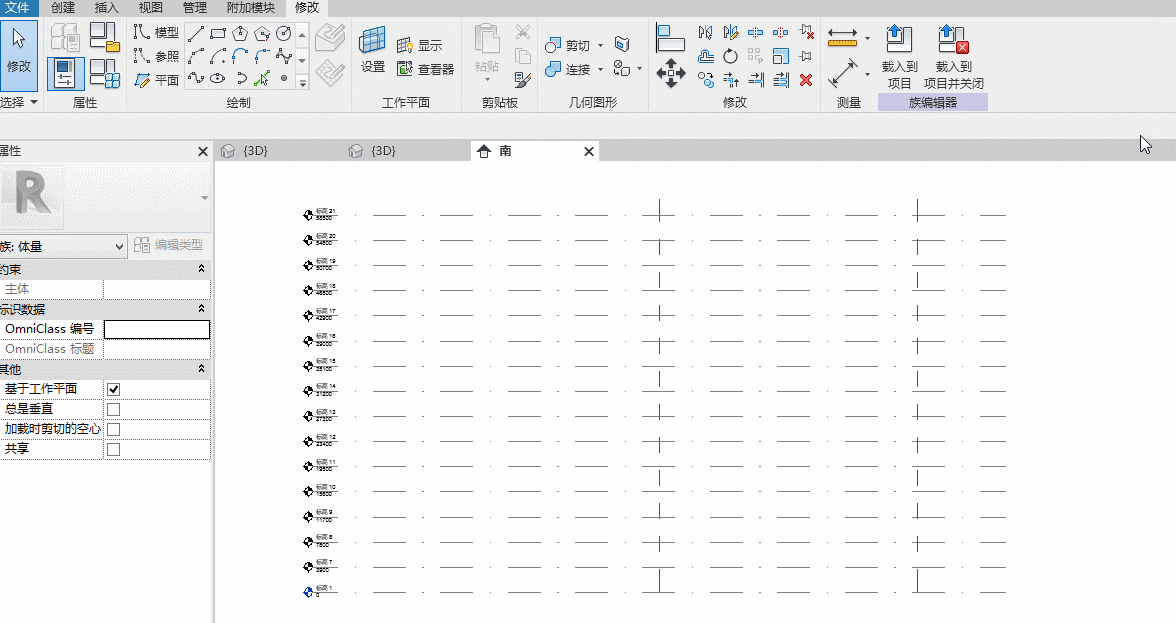Select the Spline draw tool
Image resolution: width=1176 pixels, height=623 pixels.
(196, 78)
